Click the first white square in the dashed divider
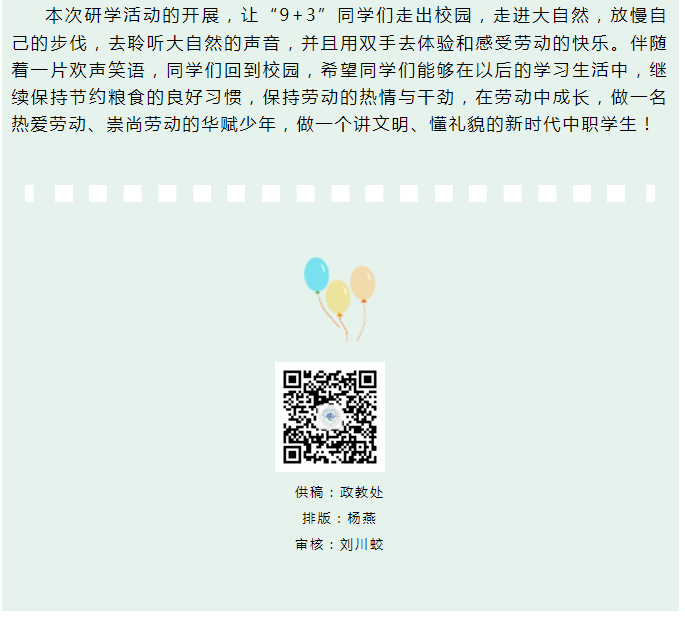 29,195
